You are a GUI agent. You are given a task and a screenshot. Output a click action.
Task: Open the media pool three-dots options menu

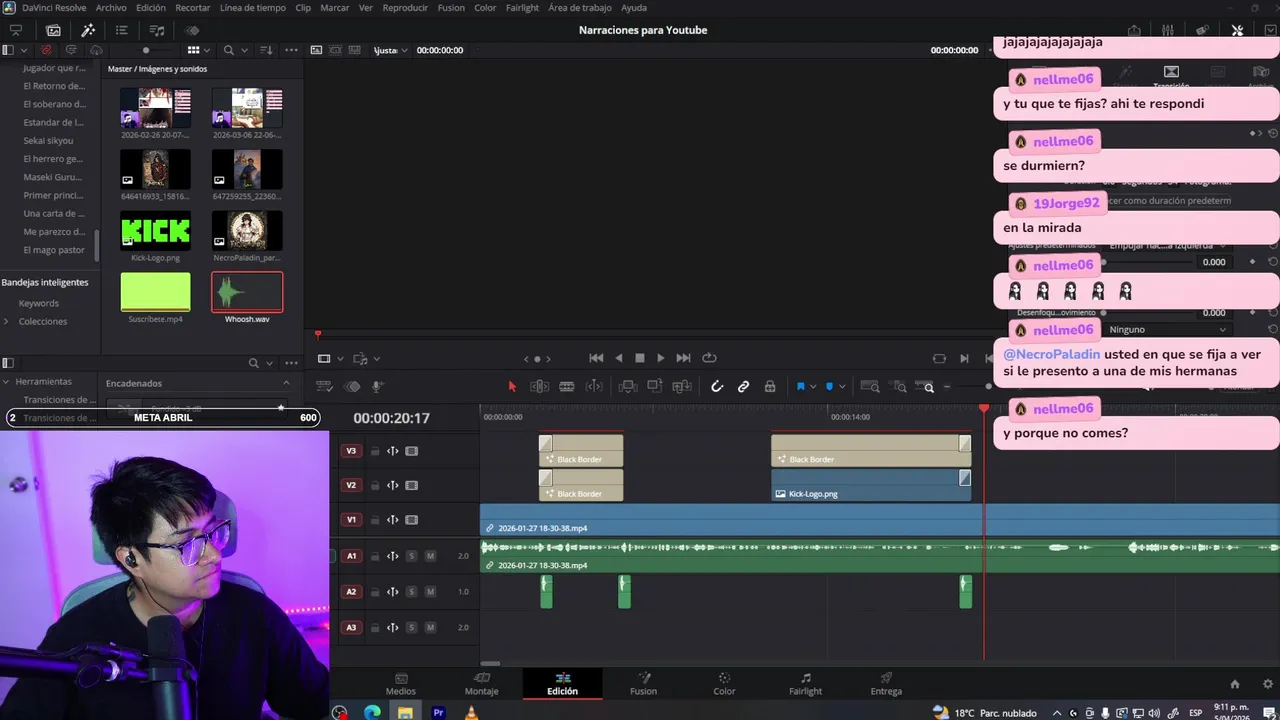click(291, 50)
